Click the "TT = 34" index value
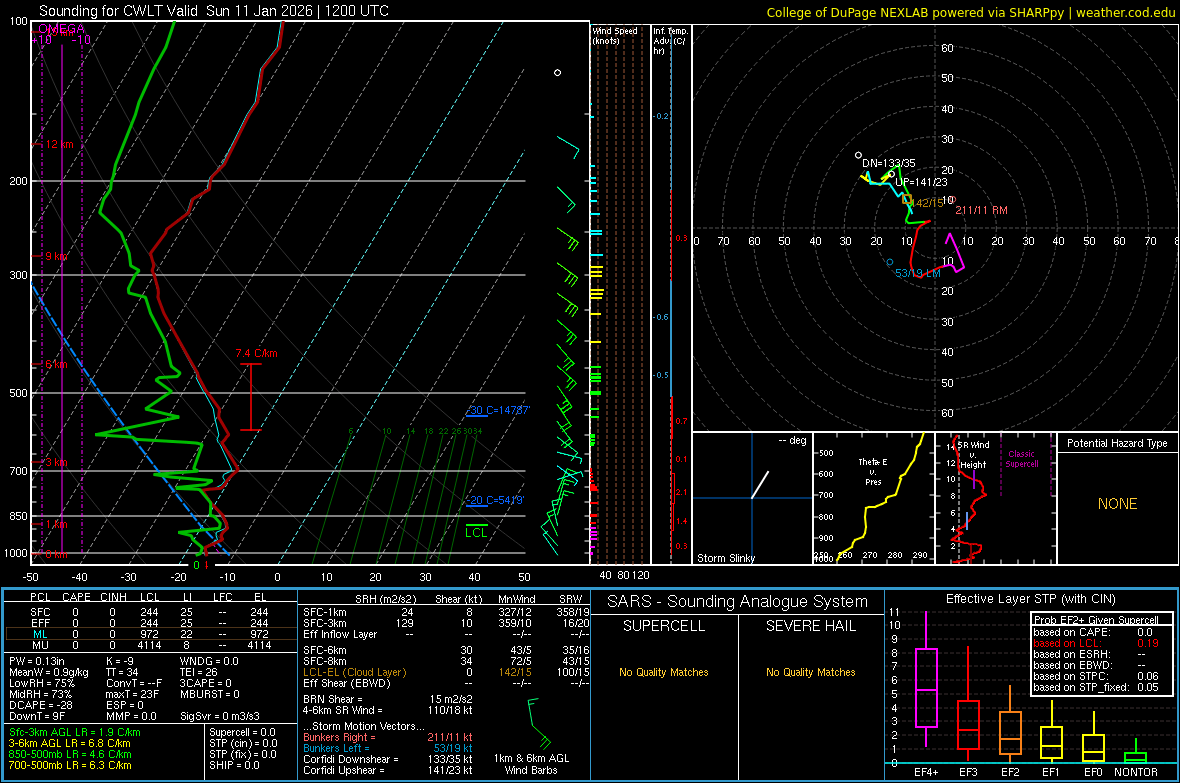The width and height of the screenshot is (1180, 783). 122,672
